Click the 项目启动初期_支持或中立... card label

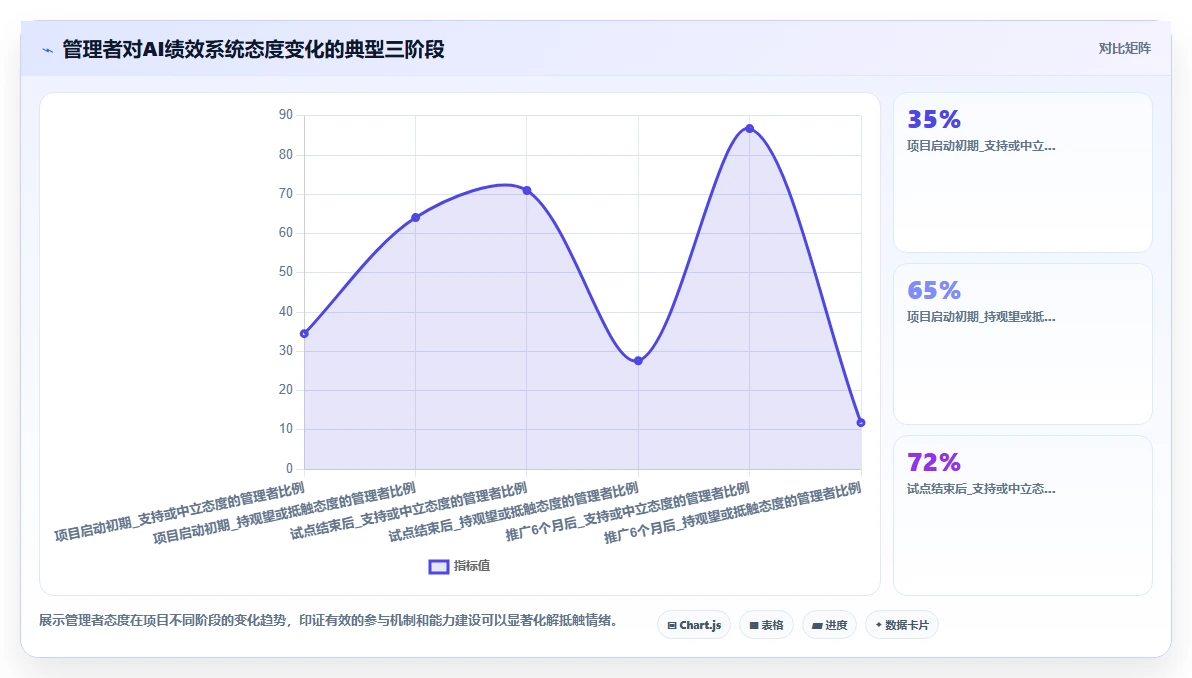pyautogui.click(x=981, y=146)
